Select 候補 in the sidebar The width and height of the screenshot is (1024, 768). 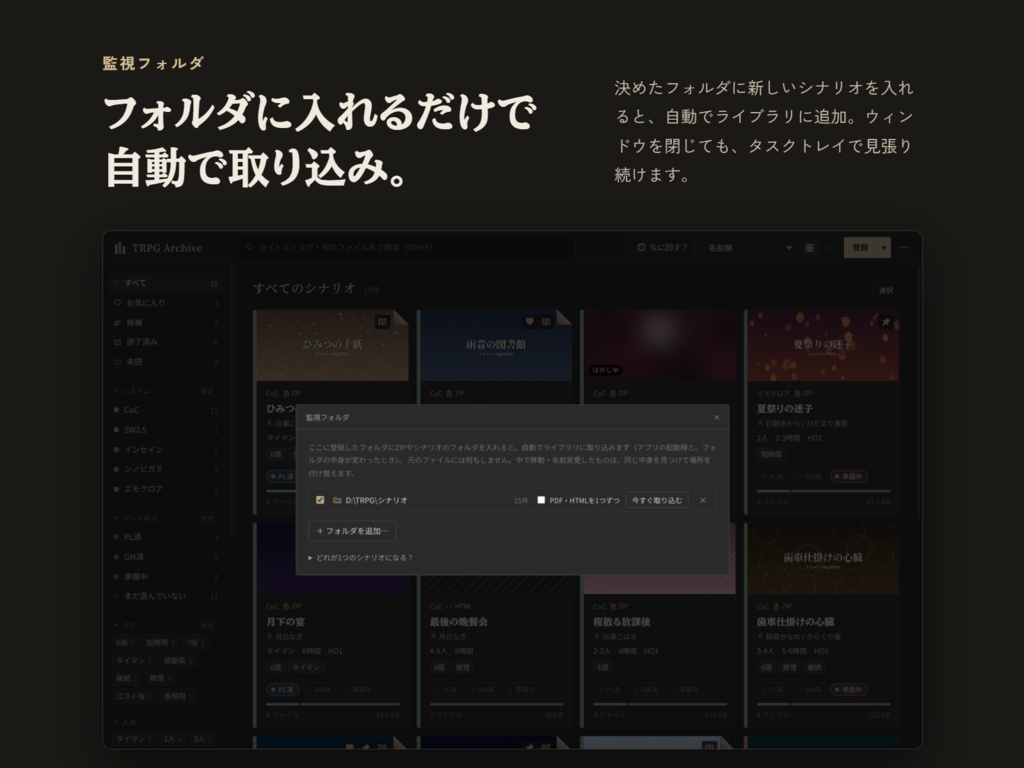pos(166,322)
